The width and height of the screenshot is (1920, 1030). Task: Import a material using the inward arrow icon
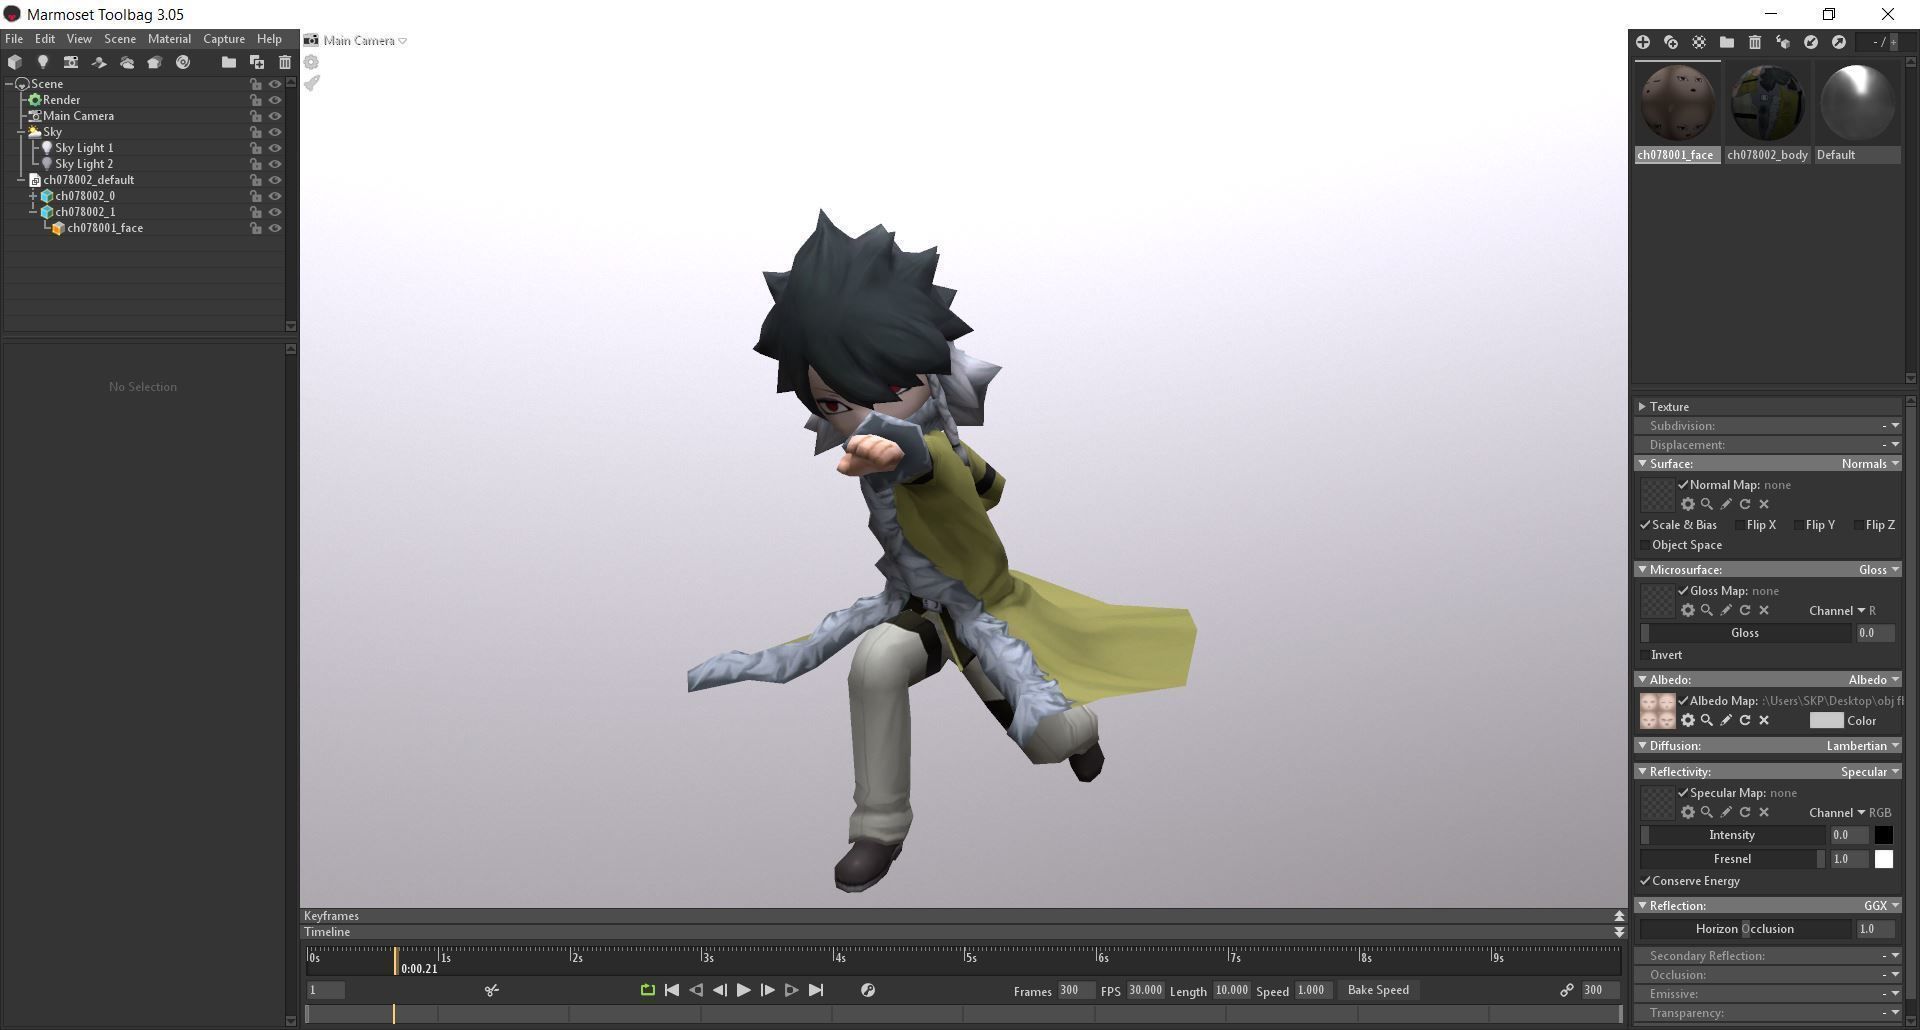tap(1811, 42)
